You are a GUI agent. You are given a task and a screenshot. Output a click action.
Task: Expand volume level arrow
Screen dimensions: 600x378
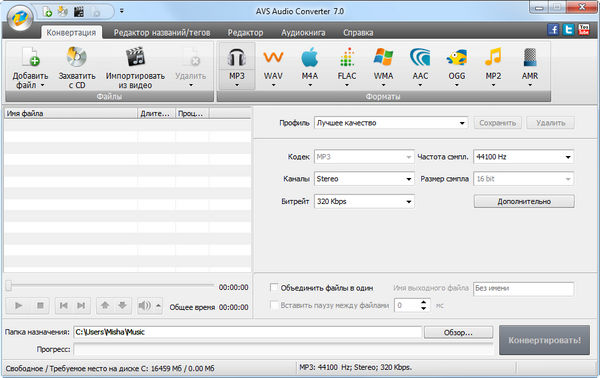tap(158, 306)
